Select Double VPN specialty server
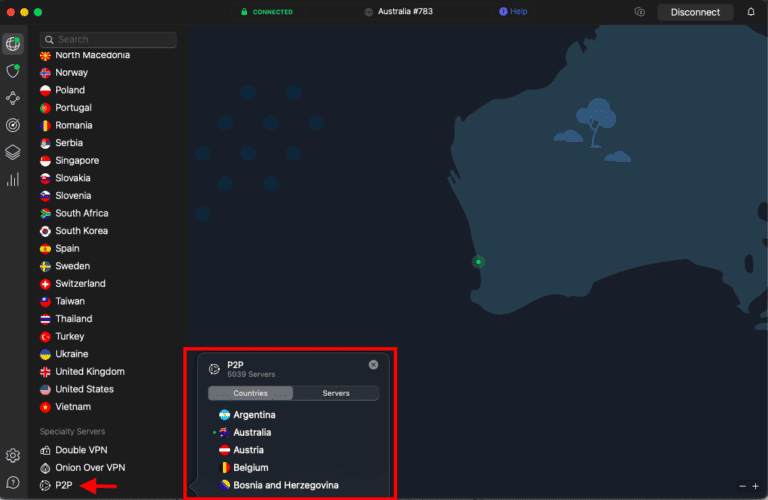 pyautogui.click(x=81, y=450)
